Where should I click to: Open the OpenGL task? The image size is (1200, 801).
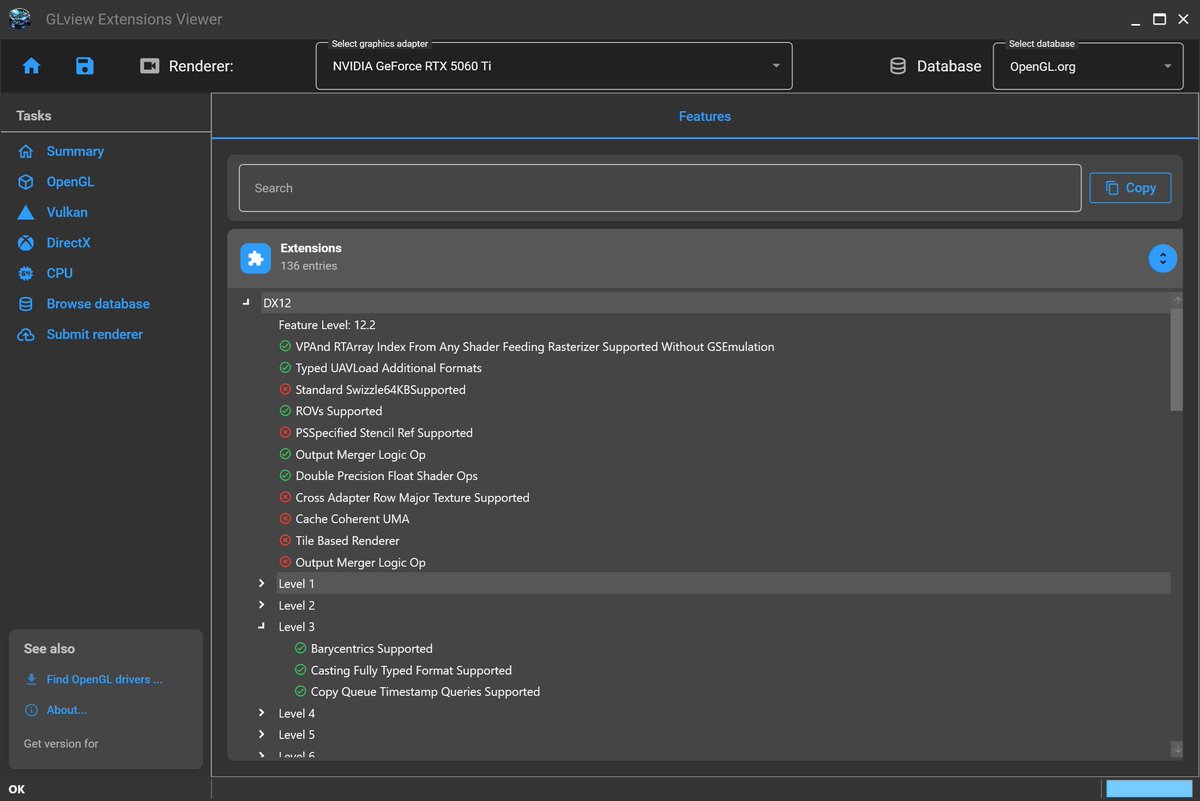tap(70, 182)
